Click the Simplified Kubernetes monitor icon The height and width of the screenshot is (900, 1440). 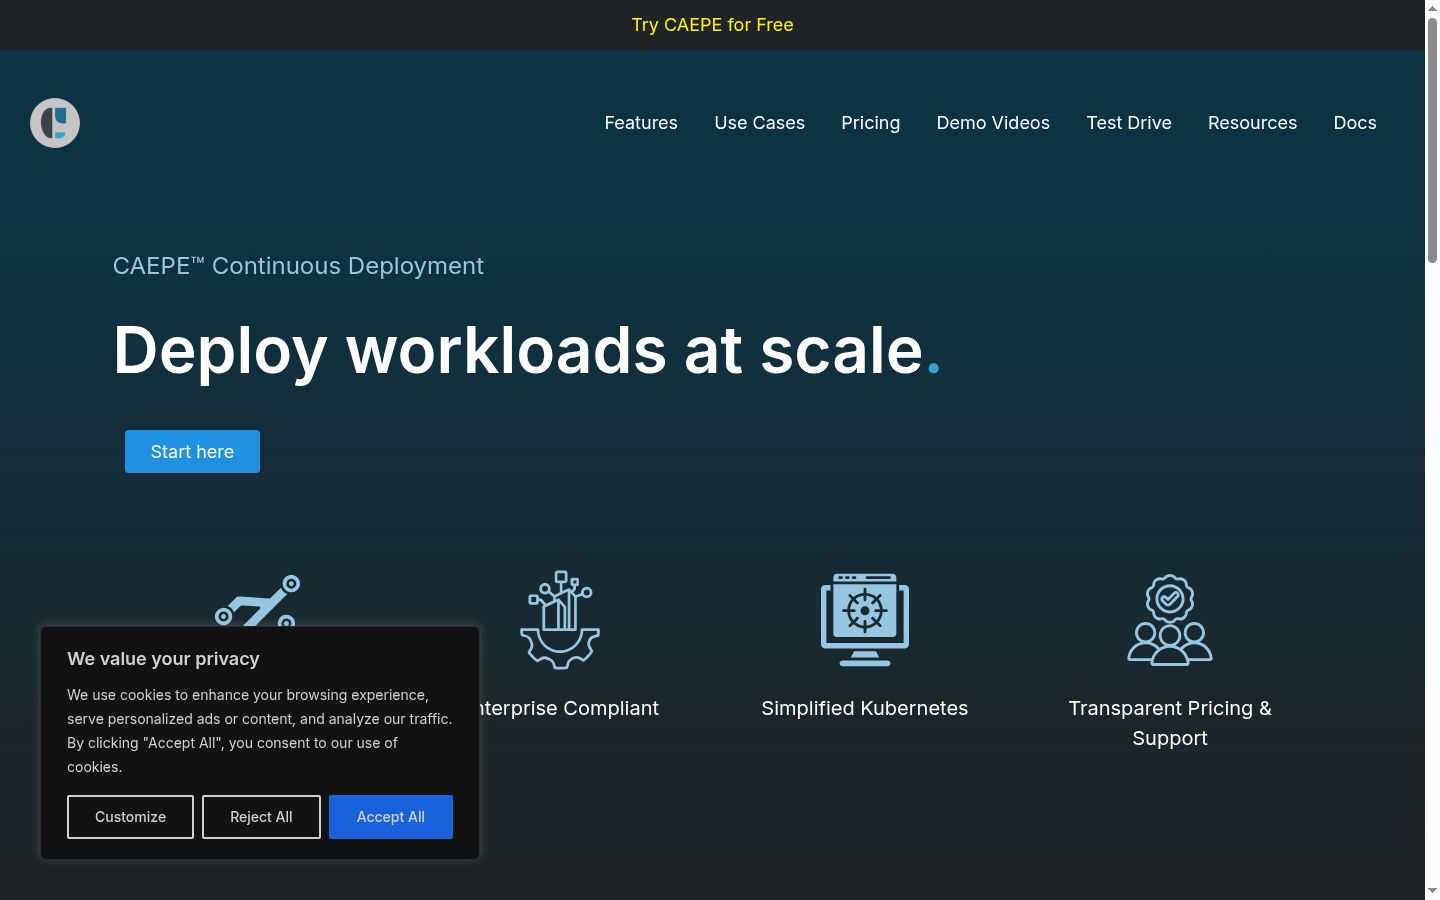click(865, 619)
